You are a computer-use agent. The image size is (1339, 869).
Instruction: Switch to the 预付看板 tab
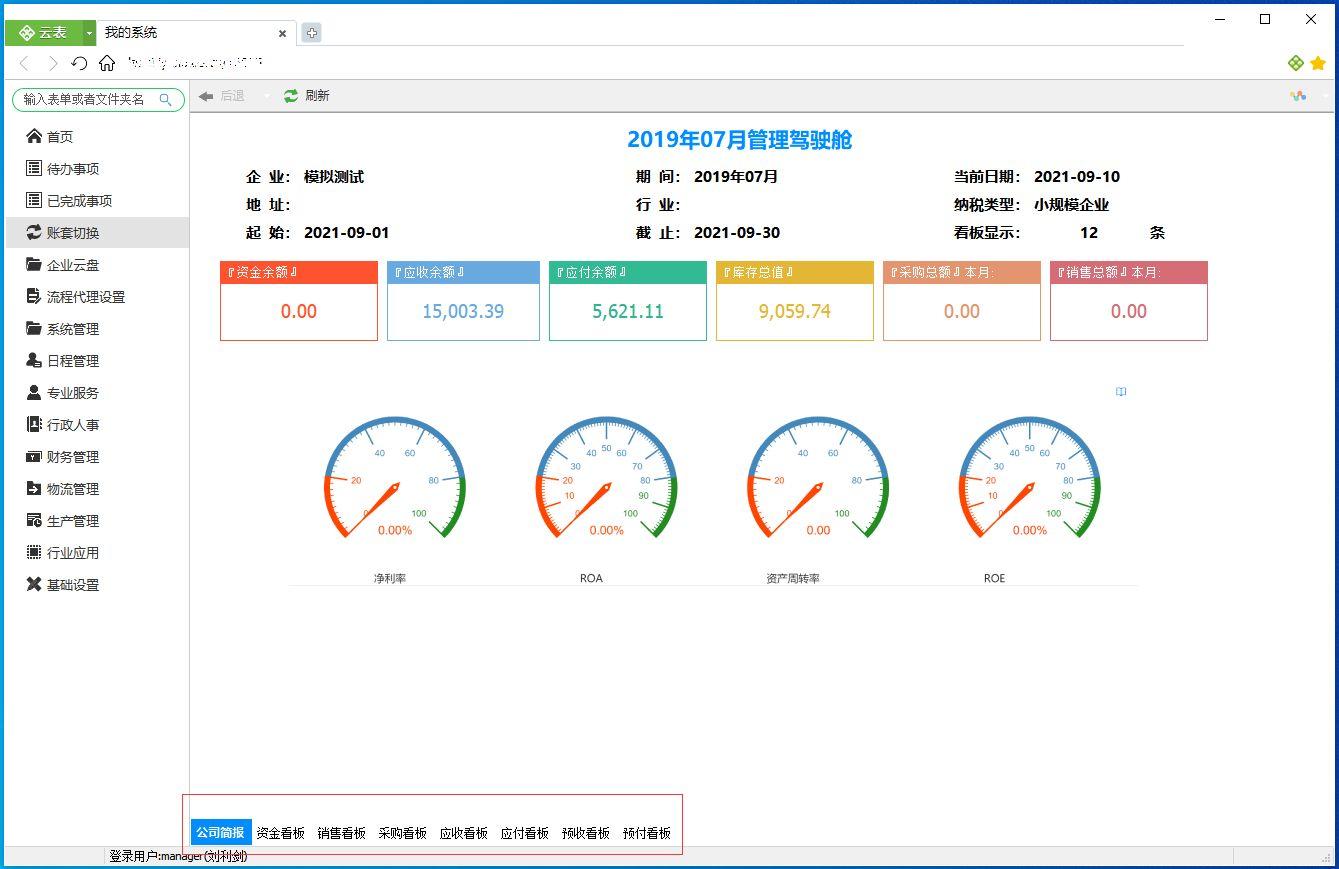coord(647,833)
